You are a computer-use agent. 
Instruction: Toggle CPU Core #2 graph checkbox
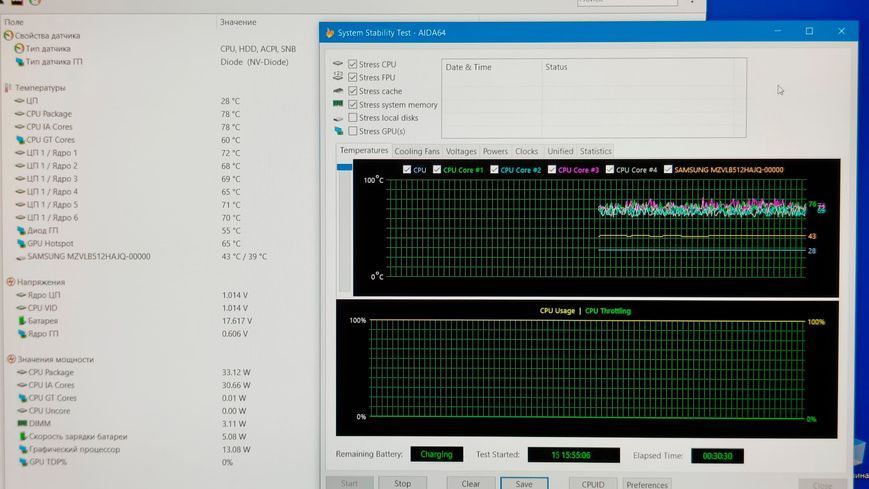click(x=494, y=170)
